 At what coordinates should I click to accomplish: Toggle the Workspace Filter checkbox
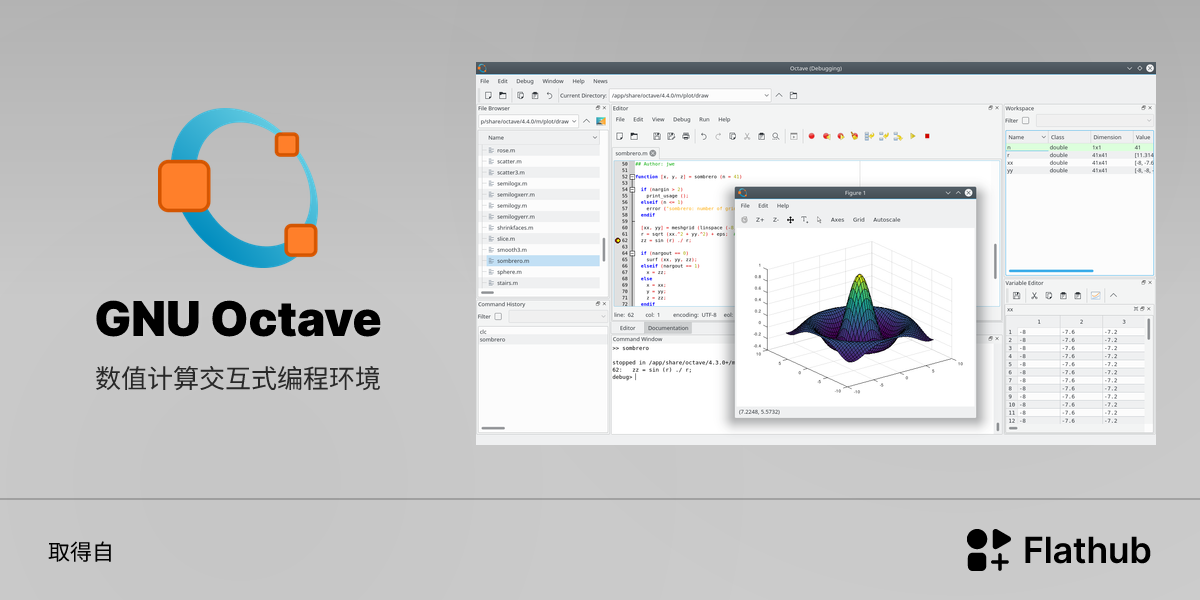[x=1025, y=121]
